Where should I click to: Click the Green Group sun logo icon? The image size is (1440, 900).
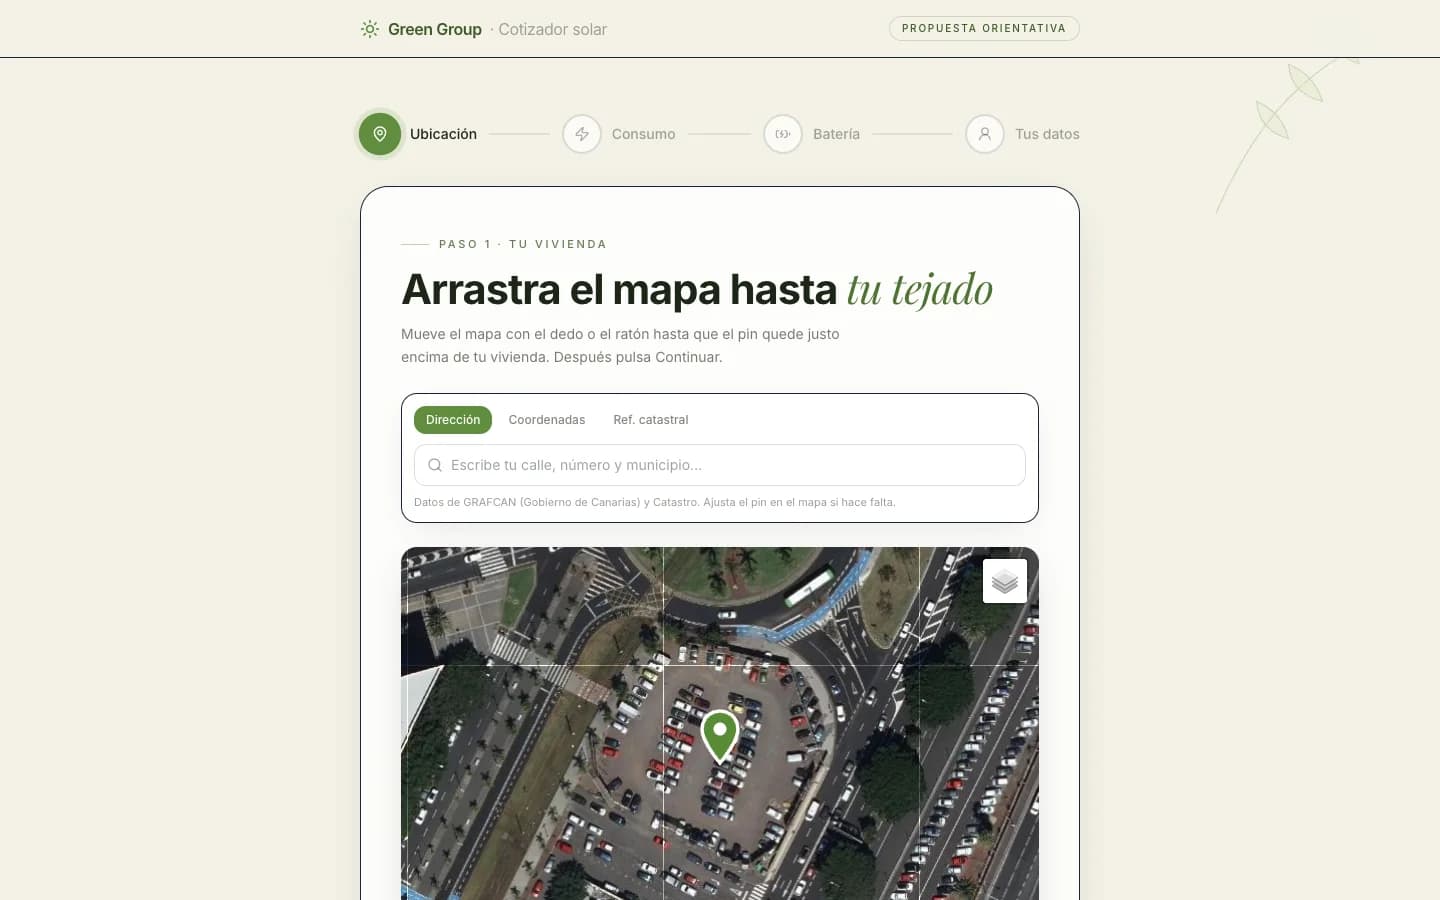tap(370, 29)
